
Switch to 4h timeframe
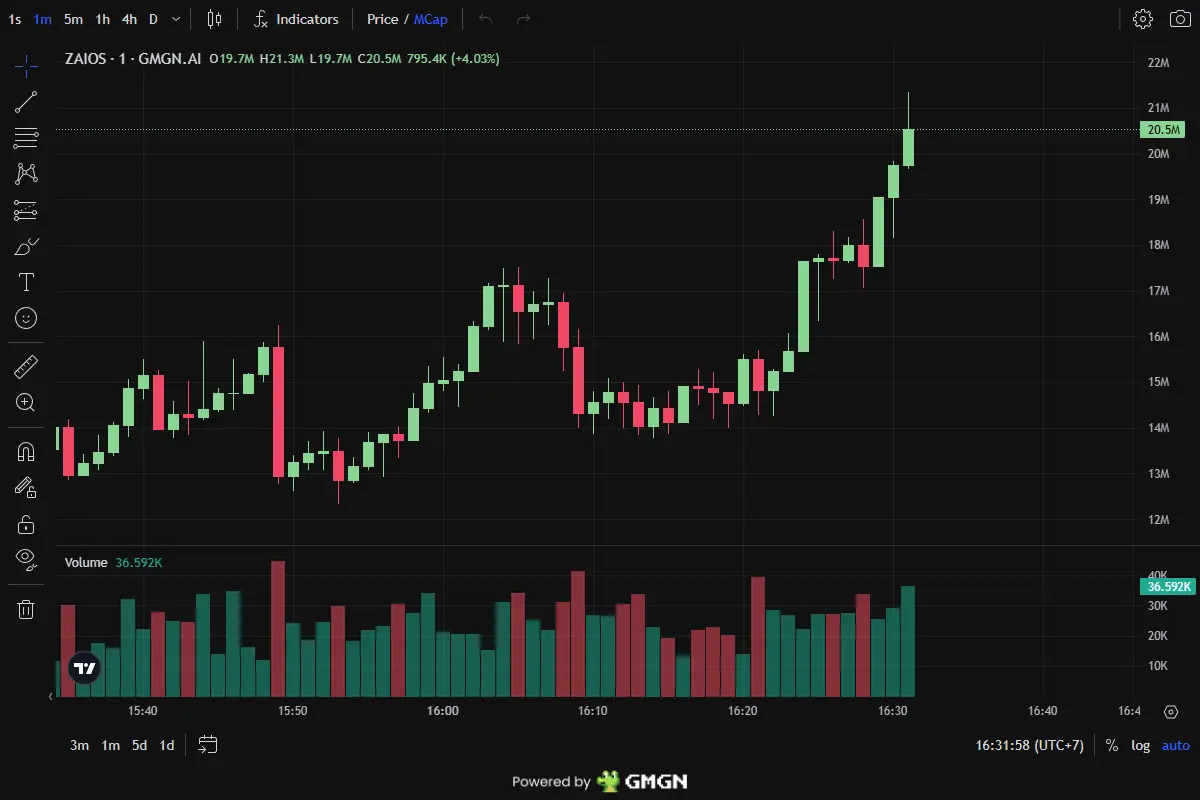pyautogui.click(x=130, y=19)
